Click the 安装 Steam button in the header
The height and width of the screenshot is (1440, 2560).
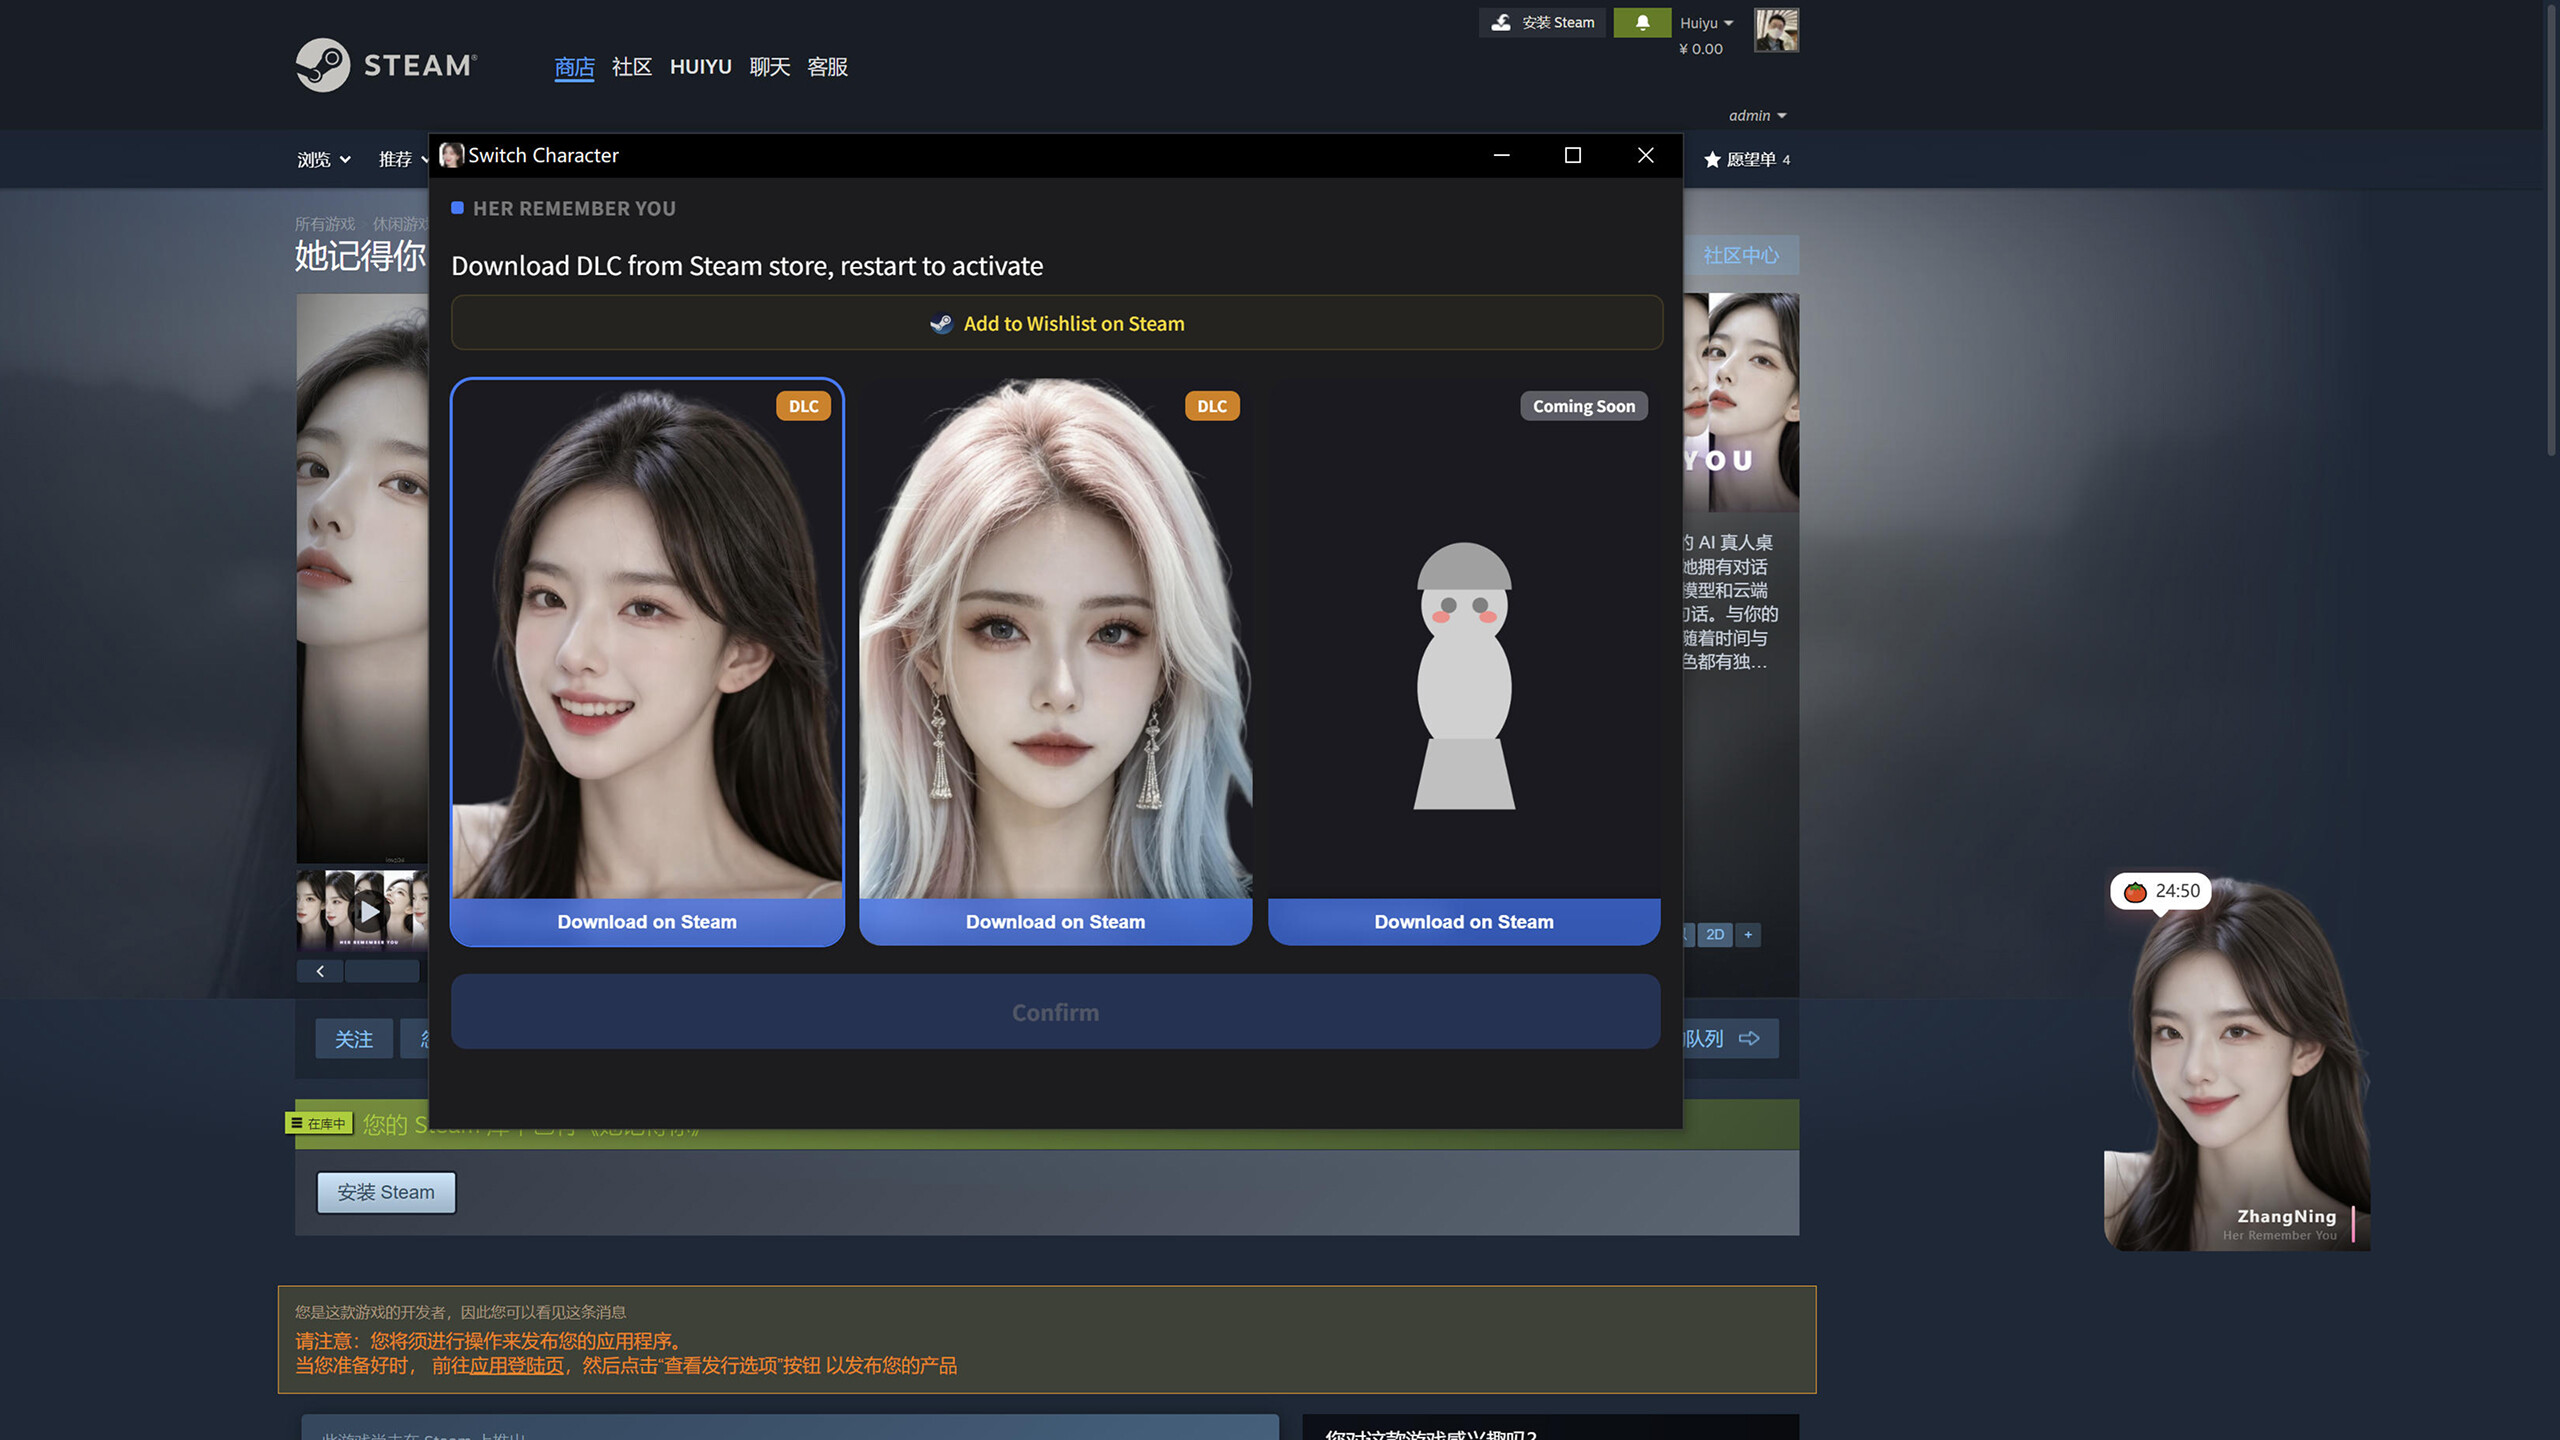(1542, 22)
